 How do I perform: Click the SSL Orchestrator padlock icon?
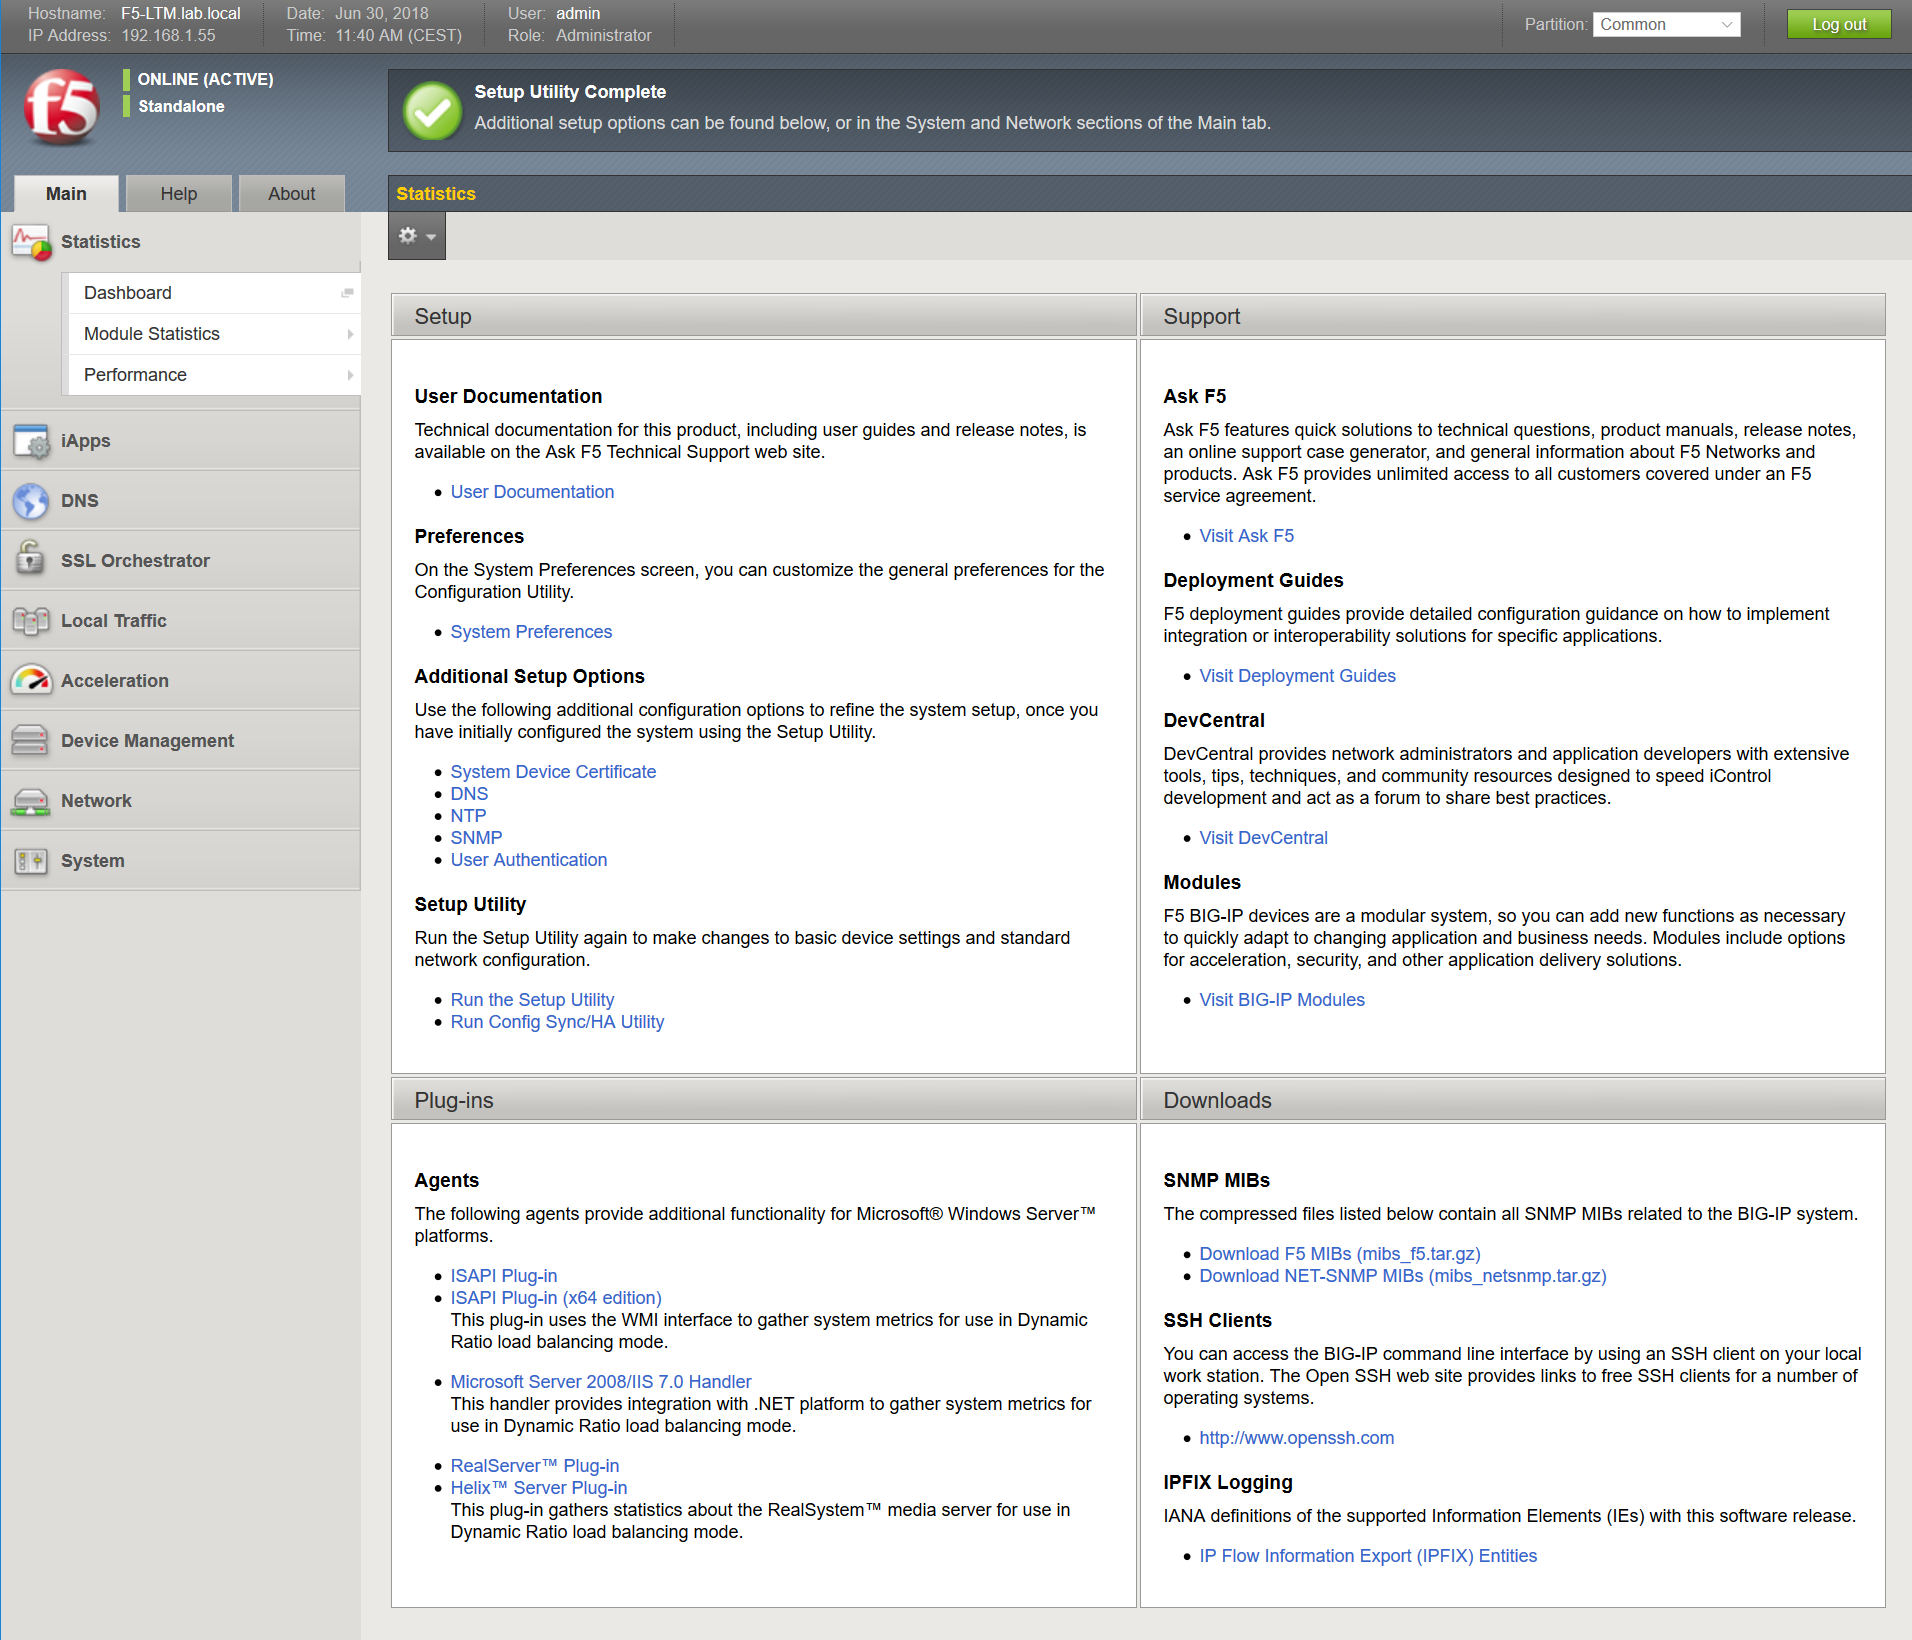(x=31, y=558)
